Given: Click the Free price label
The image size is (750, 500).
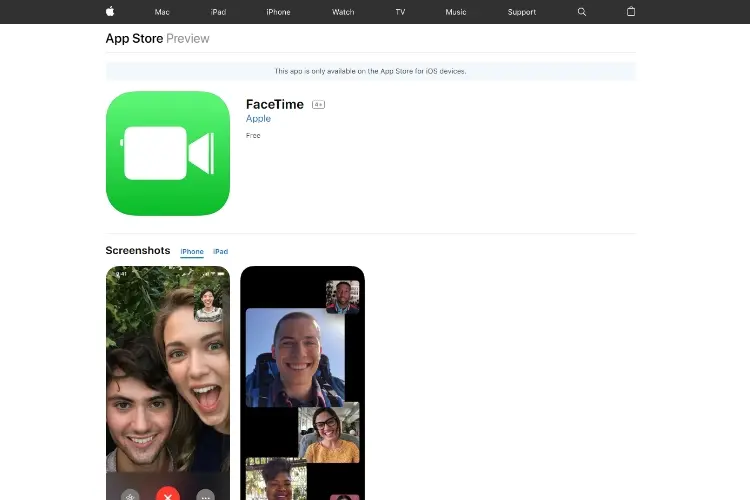Looking at the screenshot, I should click(253, 135).
